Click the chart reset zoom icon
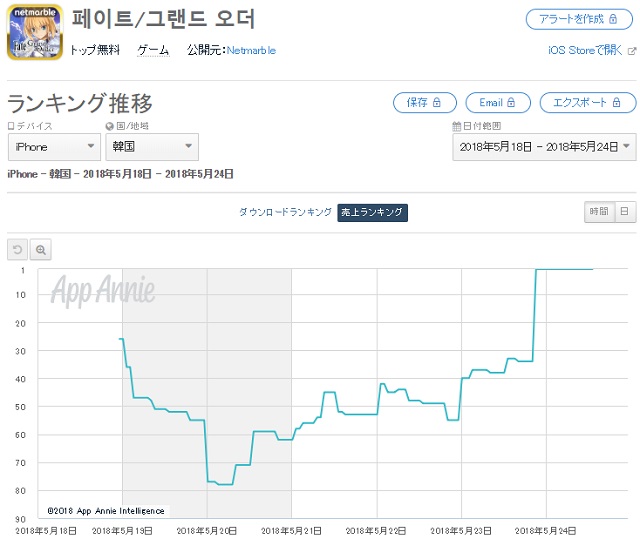 (18, 249)
